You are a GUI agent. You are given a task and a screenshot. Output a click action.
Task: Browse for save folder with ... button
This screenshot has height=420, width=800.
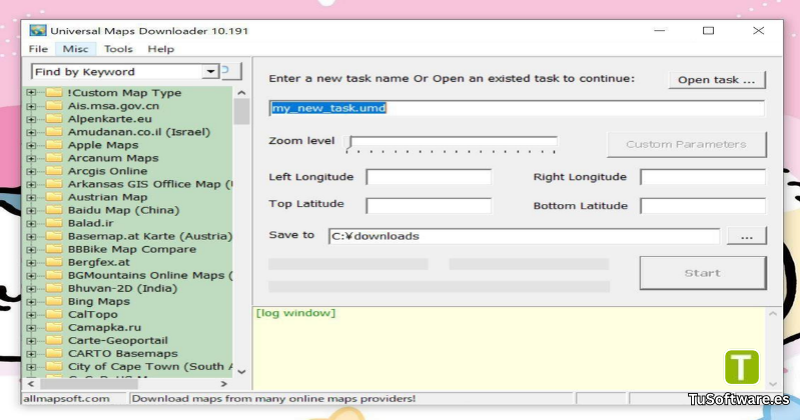pos(746,237)
